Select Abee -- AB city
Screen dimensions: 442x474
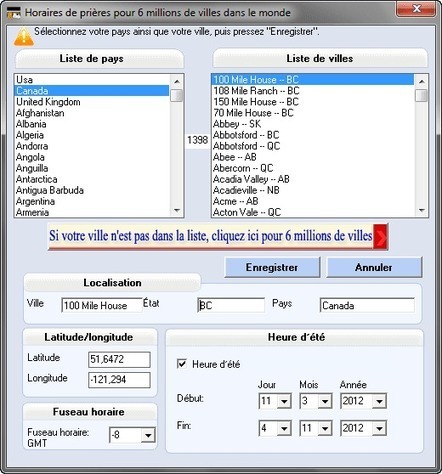click(x=313, y=157)
